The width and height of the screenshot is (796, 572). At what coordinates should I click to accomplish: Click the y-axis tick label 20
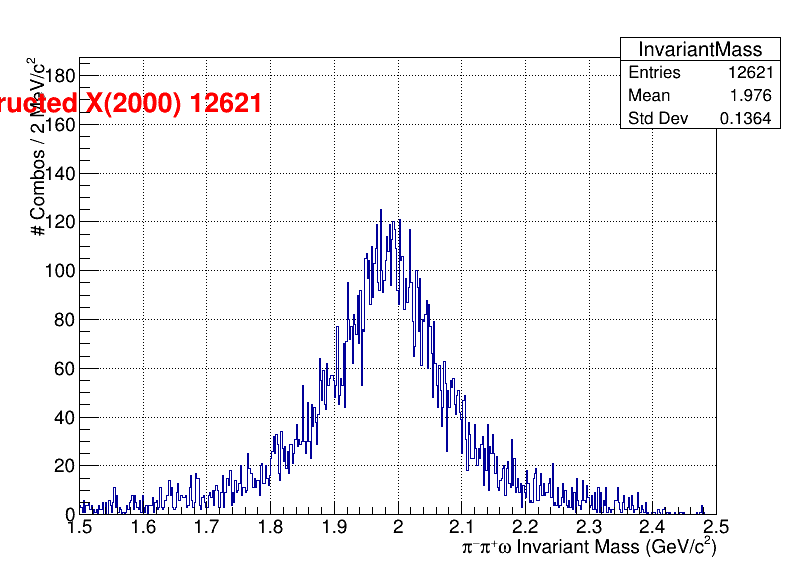click(64, 466)
